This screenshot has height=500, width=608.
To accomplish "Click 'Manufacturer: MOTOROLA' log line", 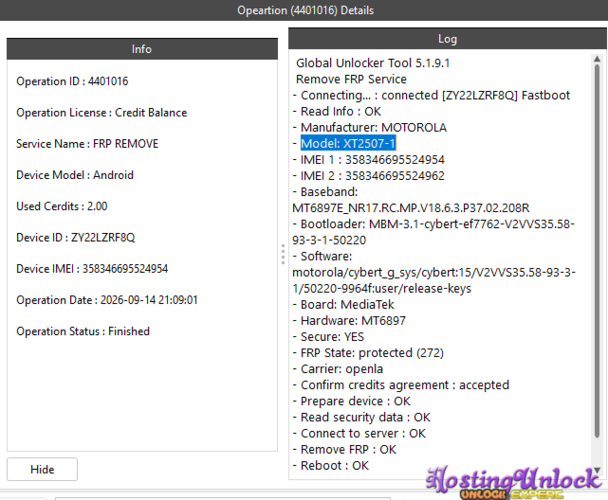I will tap(370, 128).
